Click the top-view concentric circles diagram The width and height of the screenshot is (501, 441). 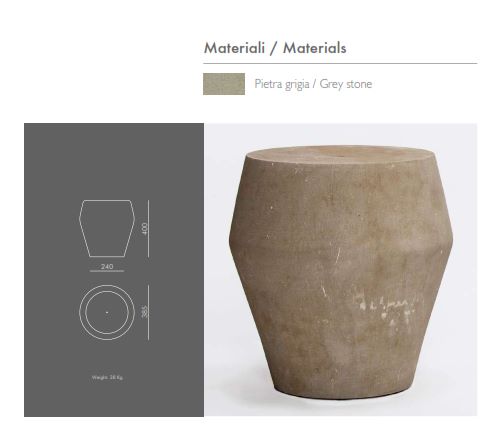107,312
